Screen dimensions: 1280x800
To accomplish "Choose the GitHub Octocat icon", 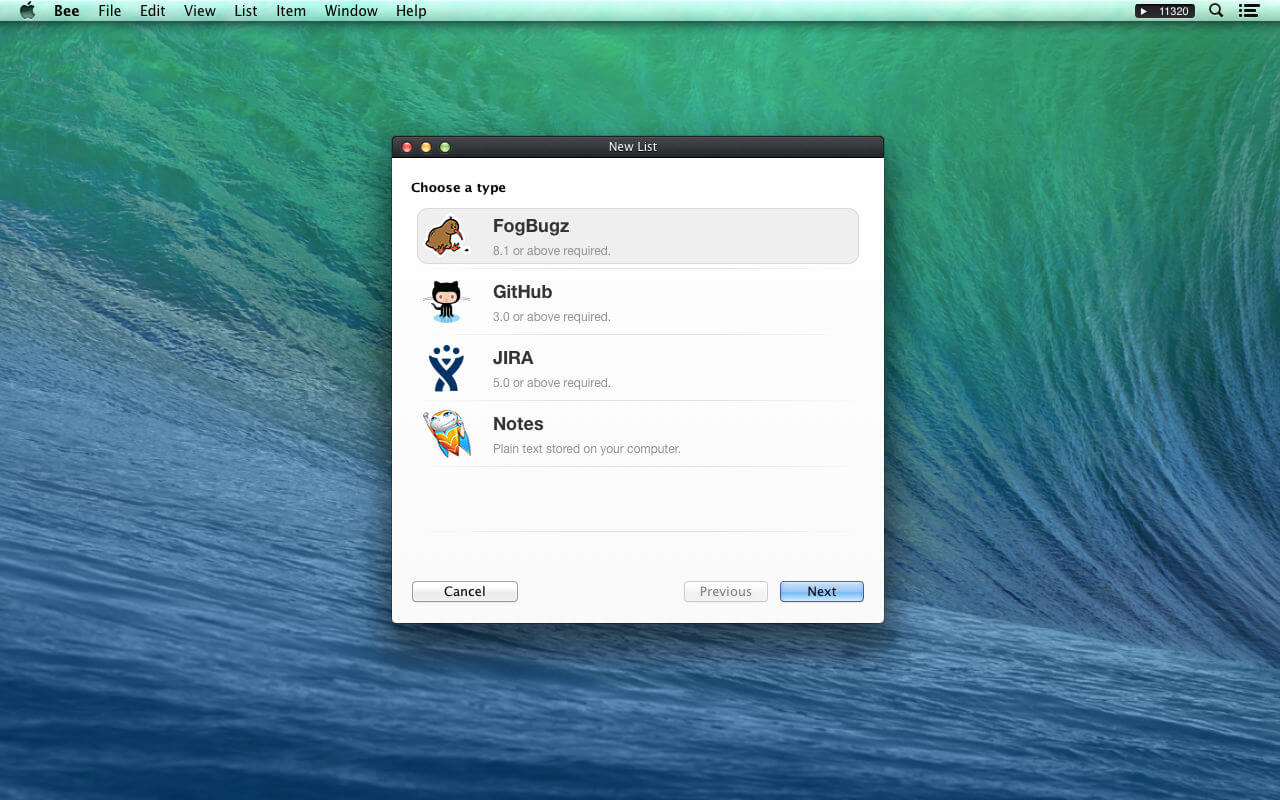I will click(x=446, y=301).
